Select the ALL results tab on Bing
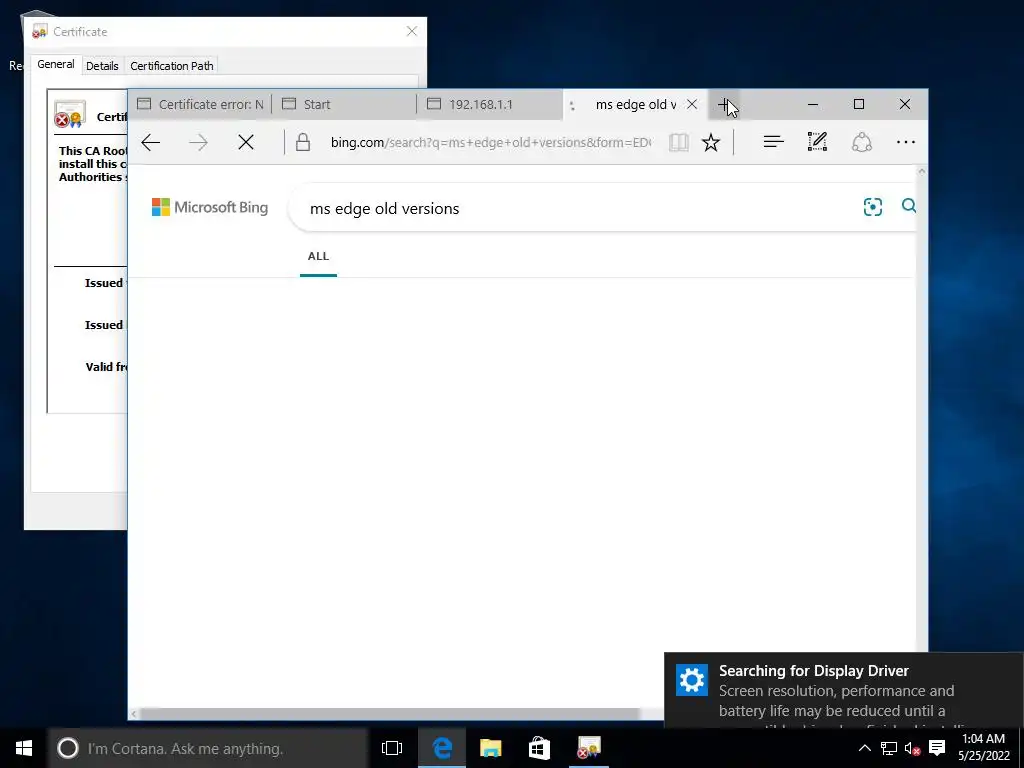This screenshot has width=1024, height=768. 318,257
